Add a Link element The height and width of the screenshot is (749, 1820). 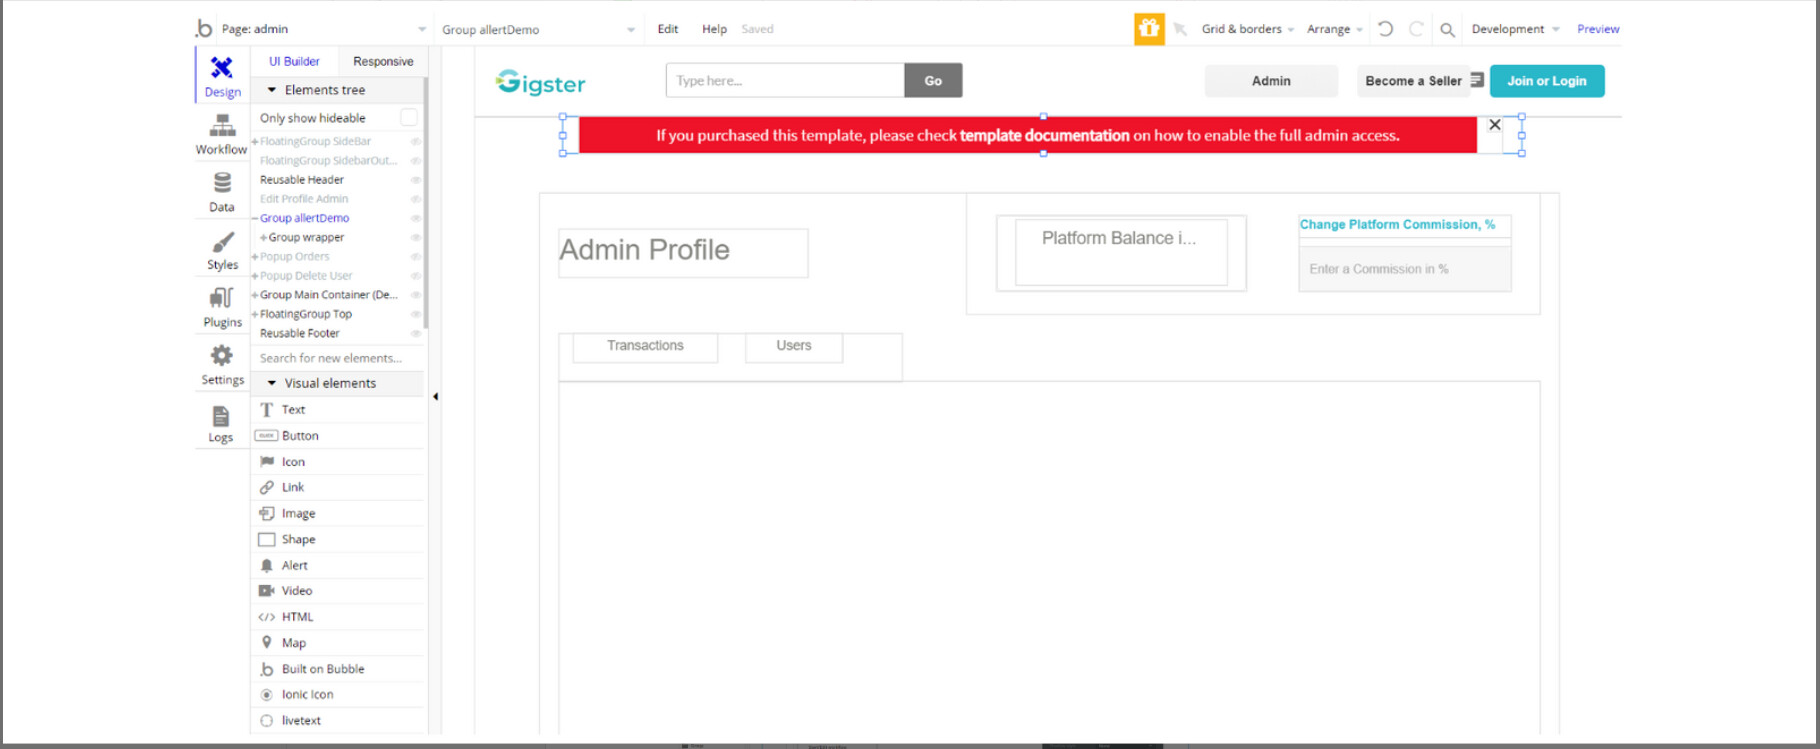[338, 487]
